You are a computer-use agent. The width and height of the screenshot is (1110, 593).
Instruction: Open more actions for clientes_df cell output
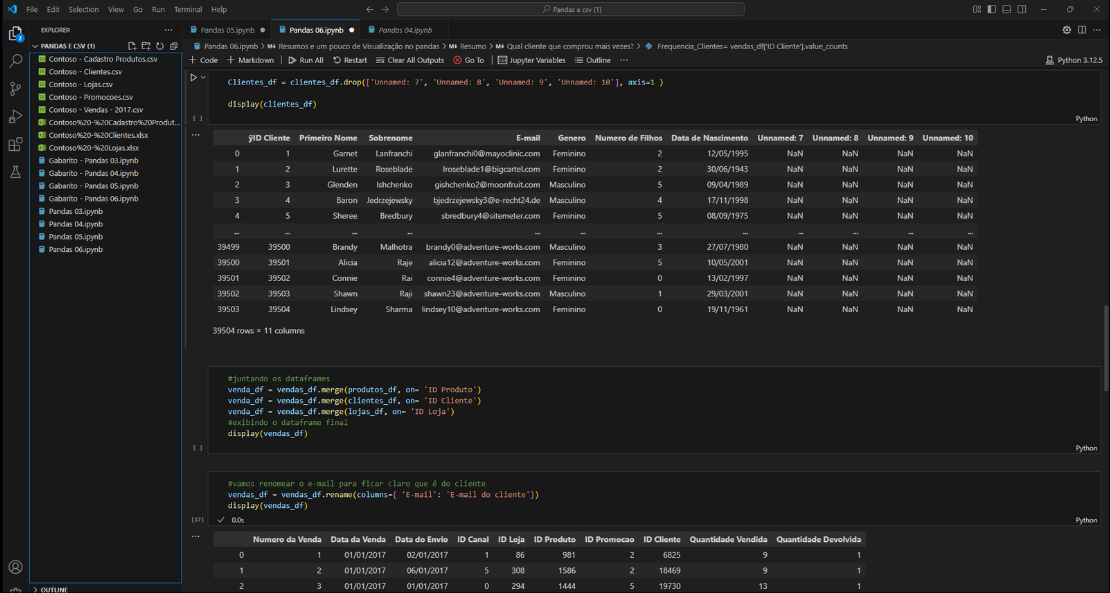(x=195, y=134)
